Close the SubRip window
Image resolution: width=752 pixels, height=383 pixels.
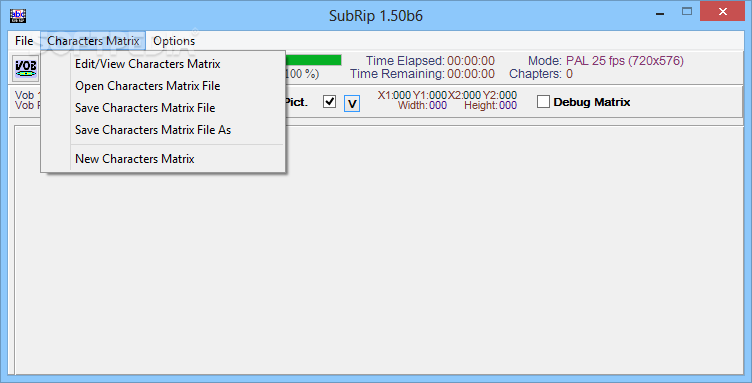tap(722, 12)
